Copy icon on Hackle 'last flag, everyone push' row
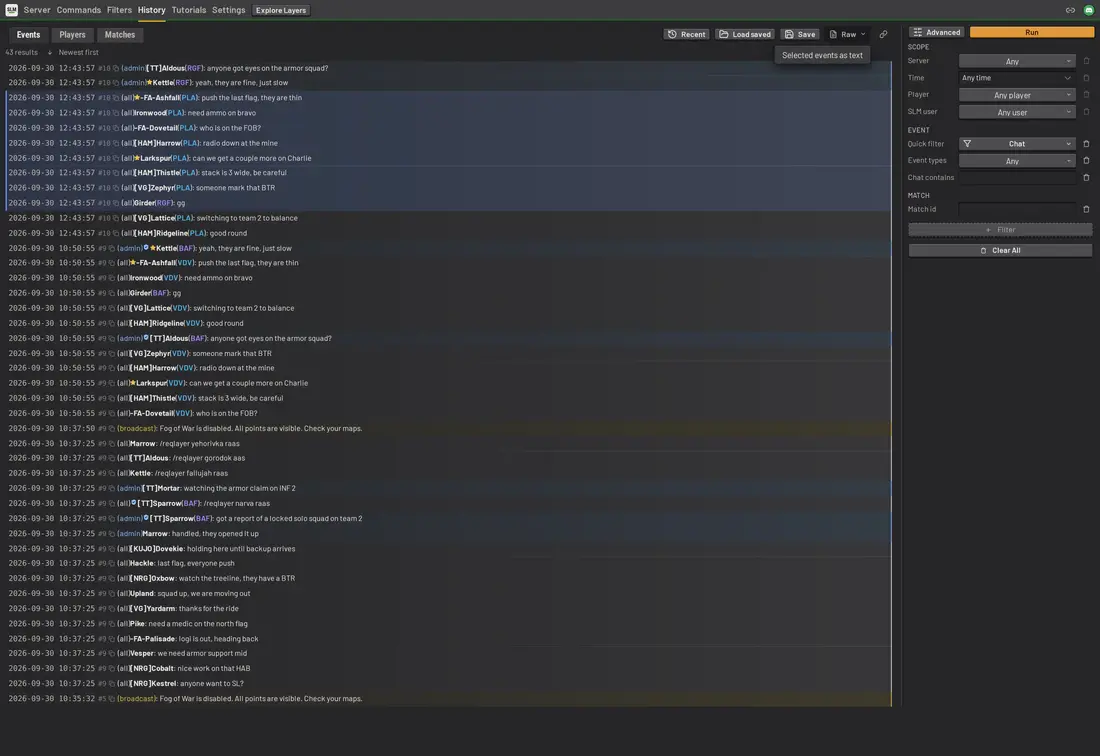The height and width of the screenshot is (756, 1100). tap(112, 563)
